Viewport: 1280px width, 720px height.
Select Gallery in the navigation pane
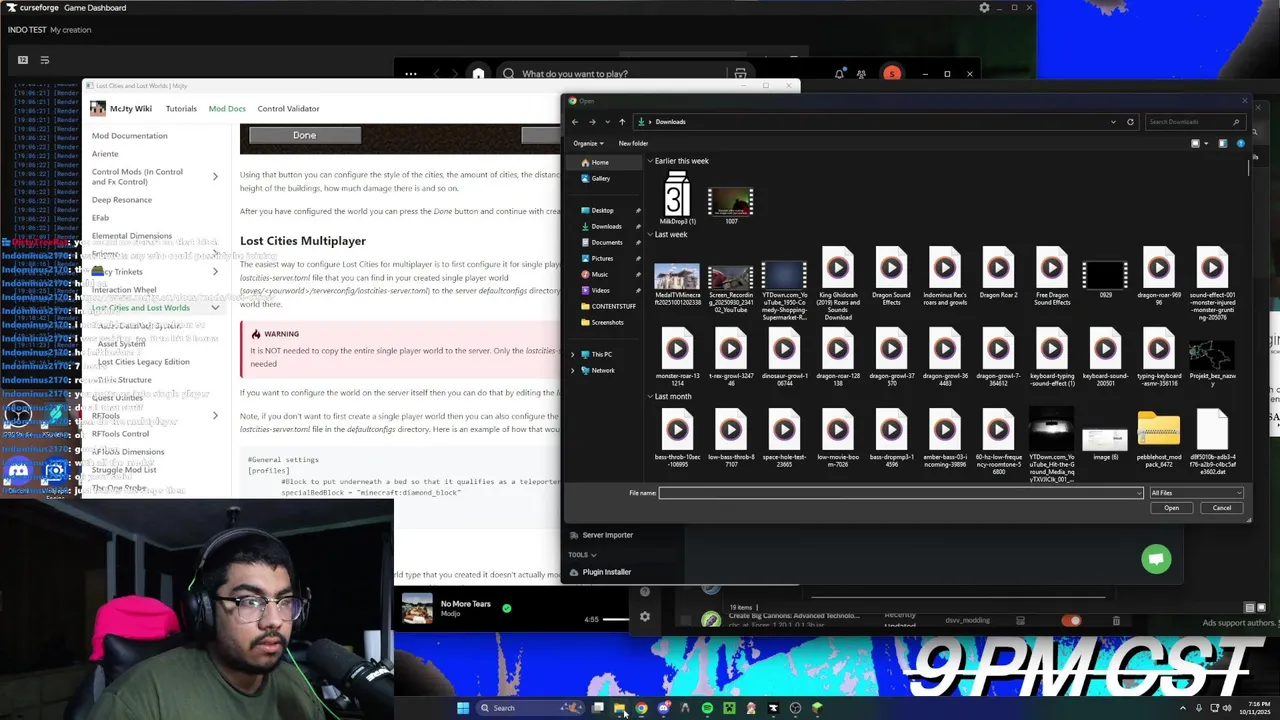click(x=600, y=178)
